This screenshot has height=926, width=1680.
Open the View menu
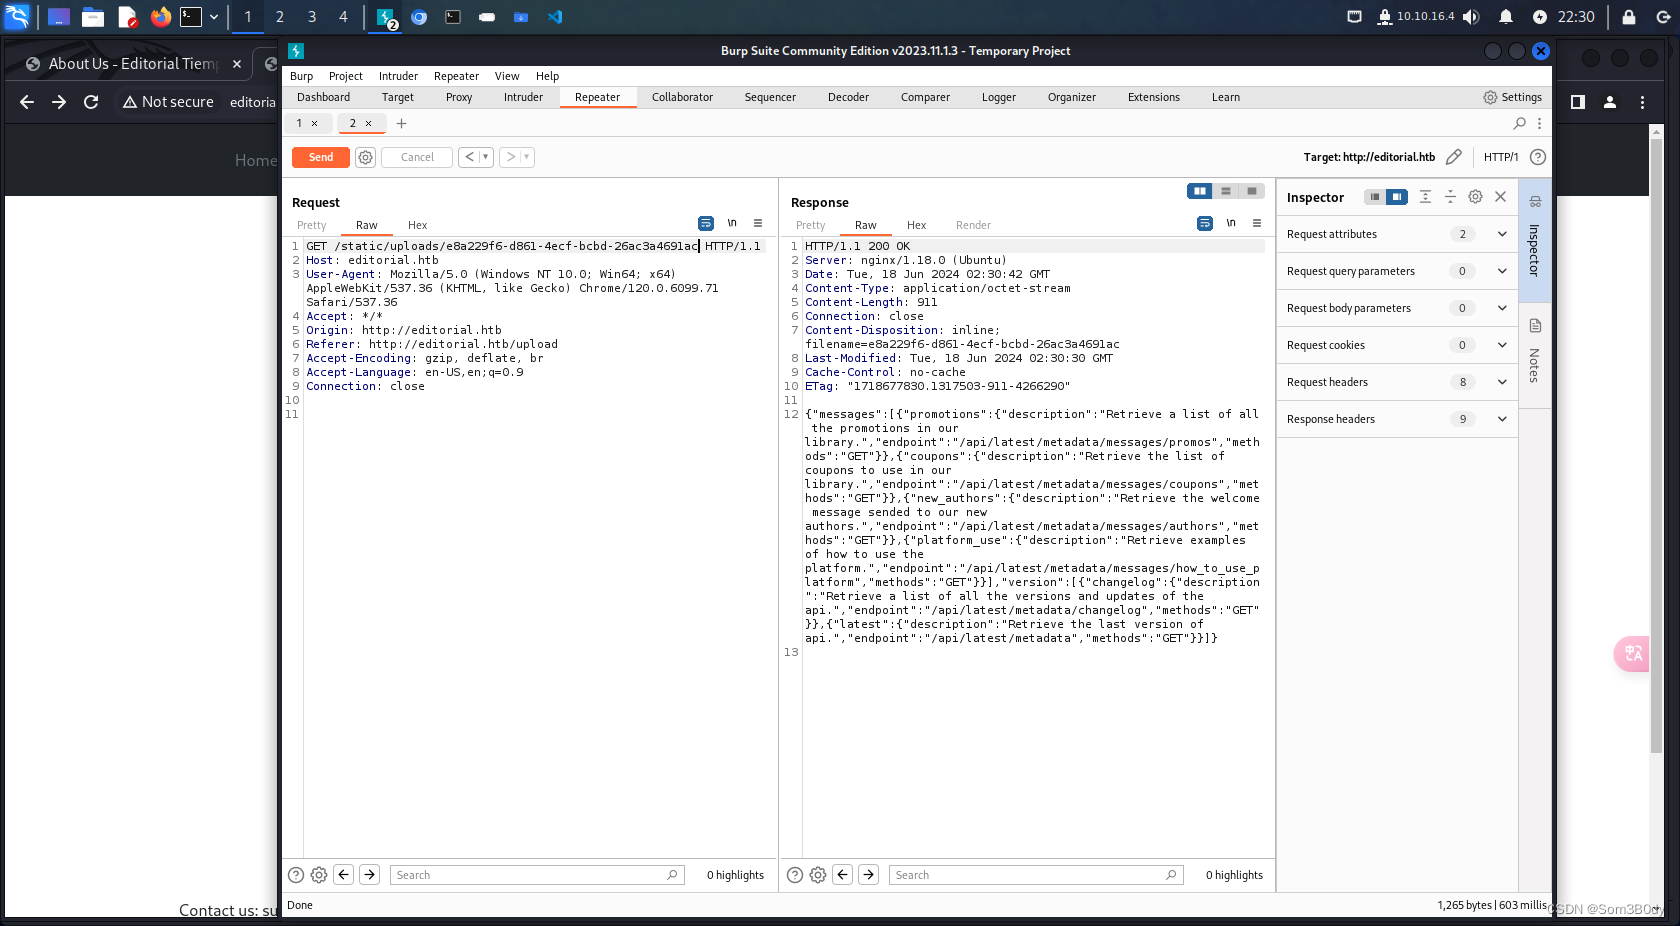pos(507,76)
